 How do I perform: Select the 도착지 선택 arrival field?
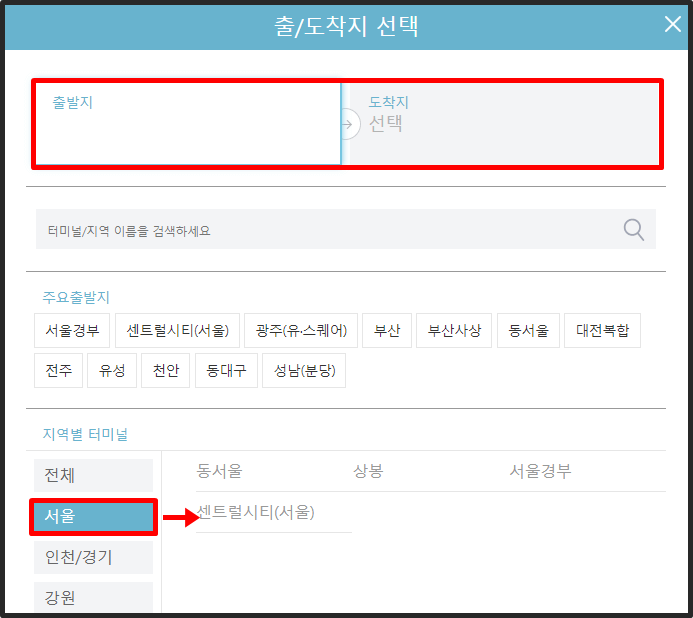pos(504,124)
